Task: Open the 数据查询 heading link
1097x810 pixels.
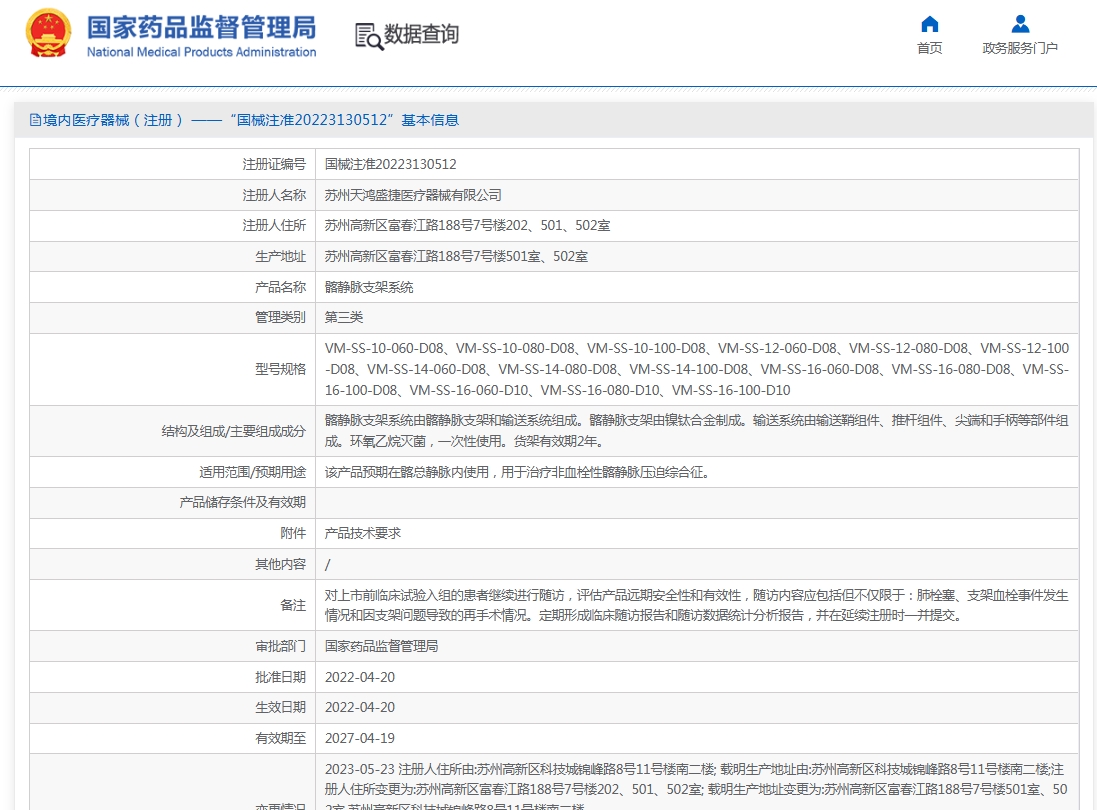Action: 421,34
